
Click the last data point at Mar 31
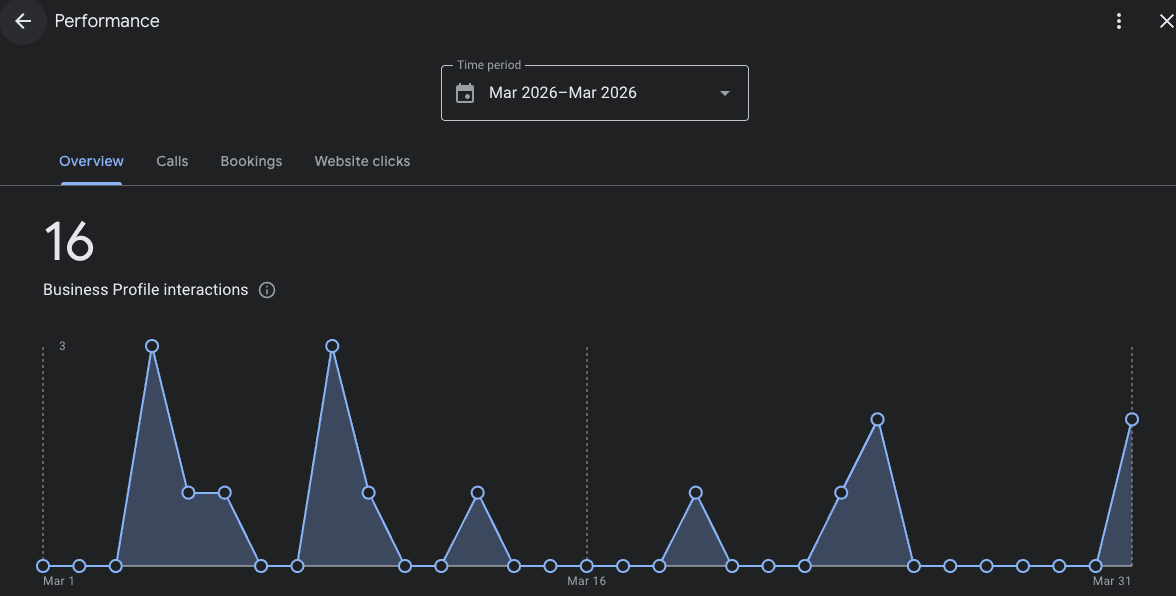click(x=1132, y=419)
